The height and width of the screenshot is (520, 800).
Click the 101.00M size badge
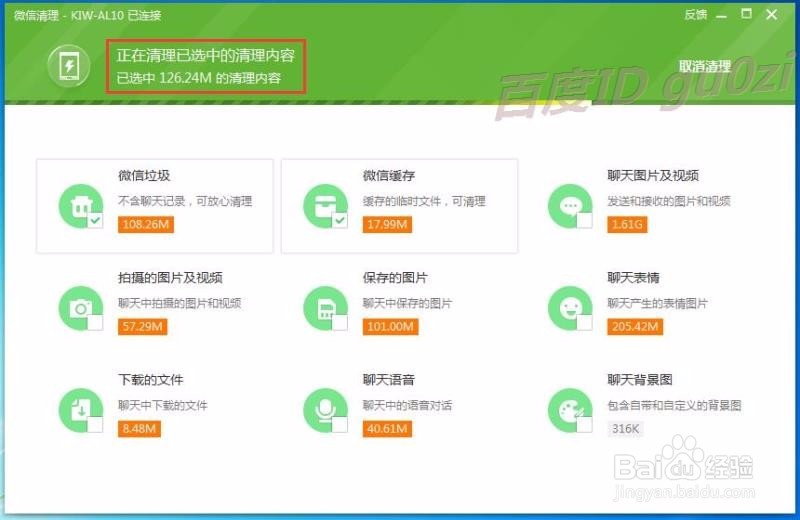[x=390, y=327]
